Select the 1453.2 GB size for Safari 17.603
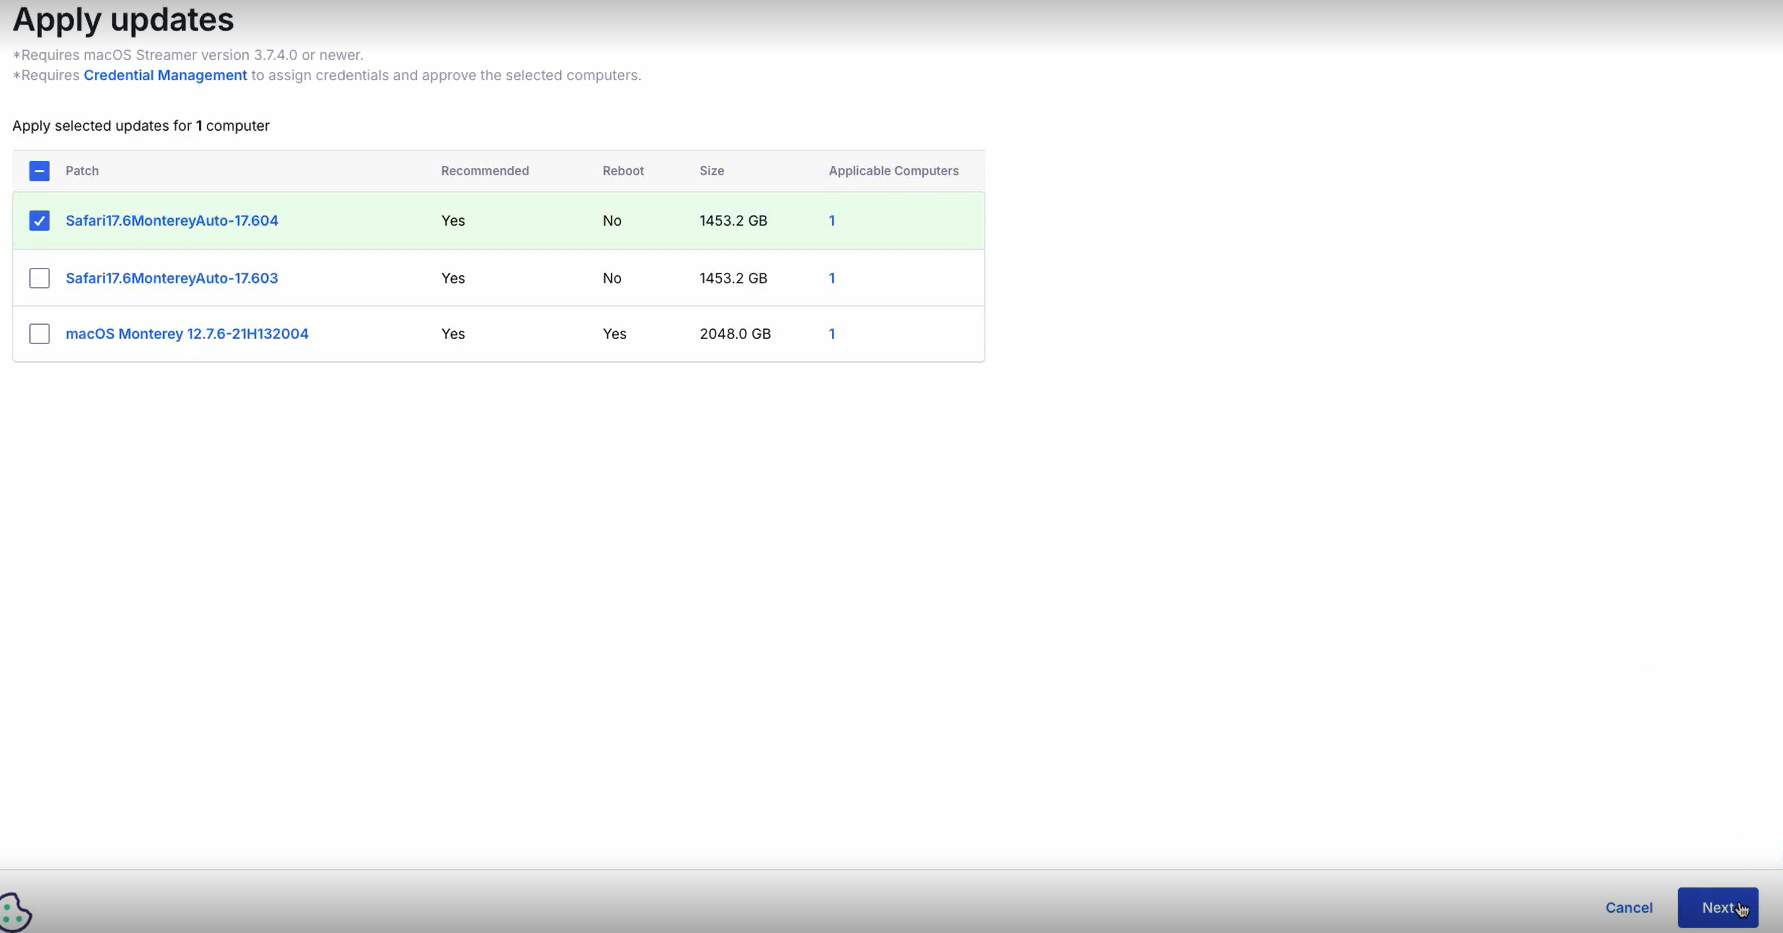The width and height of the screenshot is (1783, 933). tap(733, 278)
